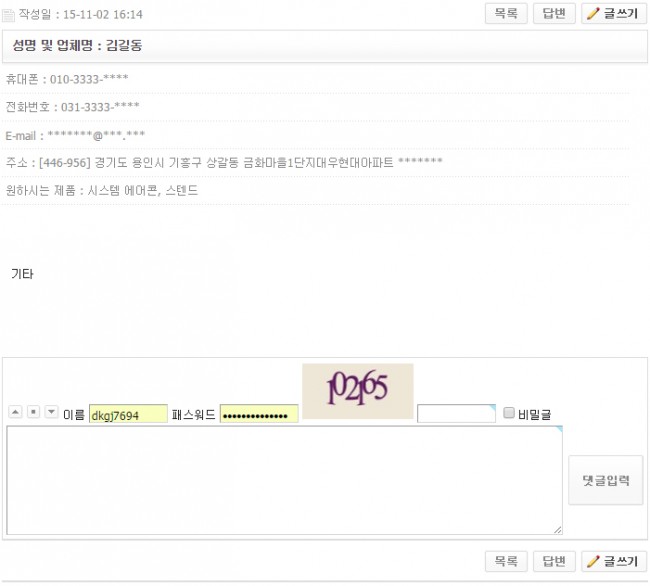650x586 pixels.
Task: Click the pencil 글쓰기 button above the post
Action: tap(614, 14)
